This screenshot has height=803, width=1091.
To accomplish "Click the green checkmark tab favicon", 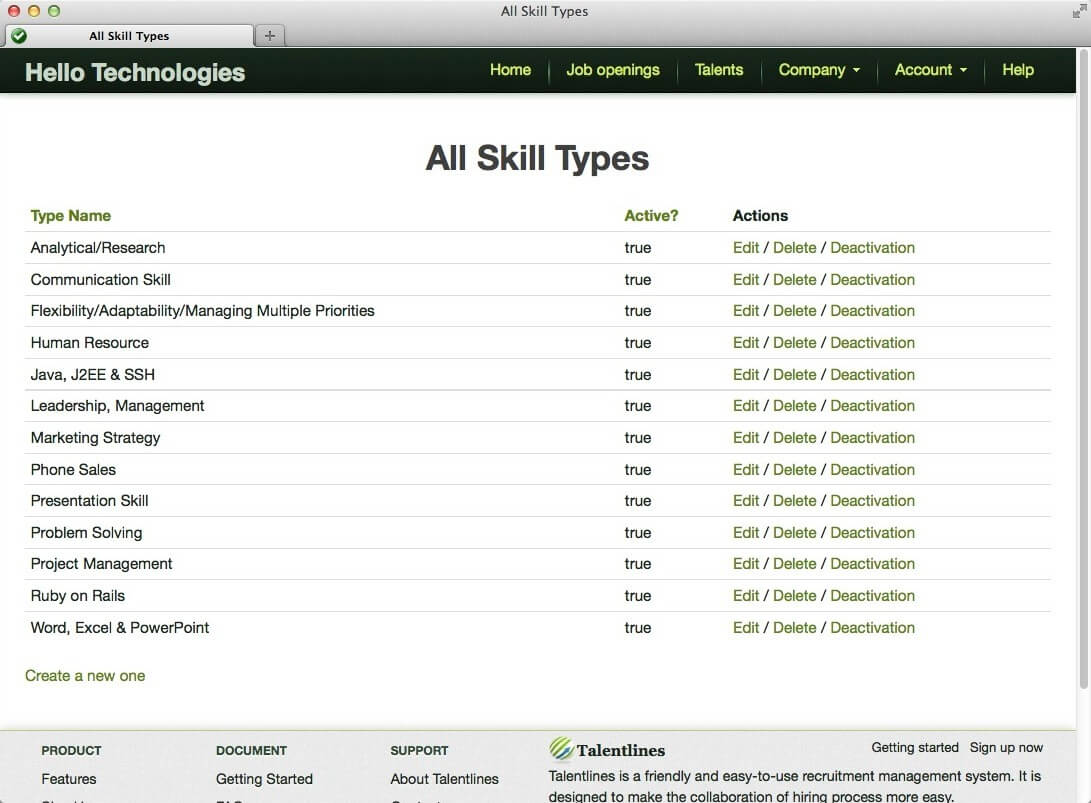I will (x=19, y=35).
